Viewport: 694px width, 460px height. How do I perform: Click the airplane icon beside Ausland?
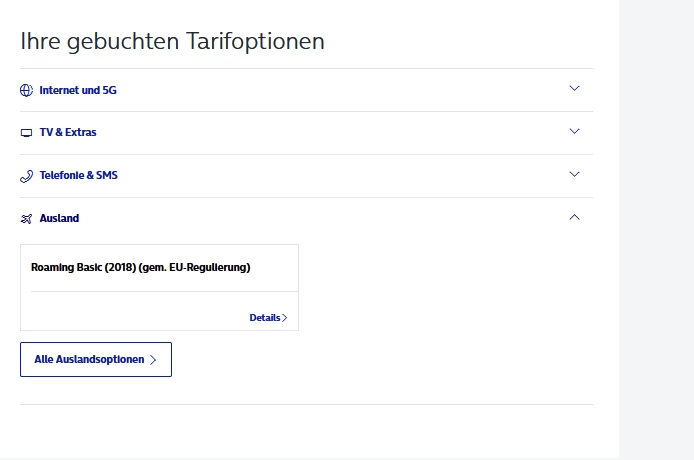click(27, 219)
